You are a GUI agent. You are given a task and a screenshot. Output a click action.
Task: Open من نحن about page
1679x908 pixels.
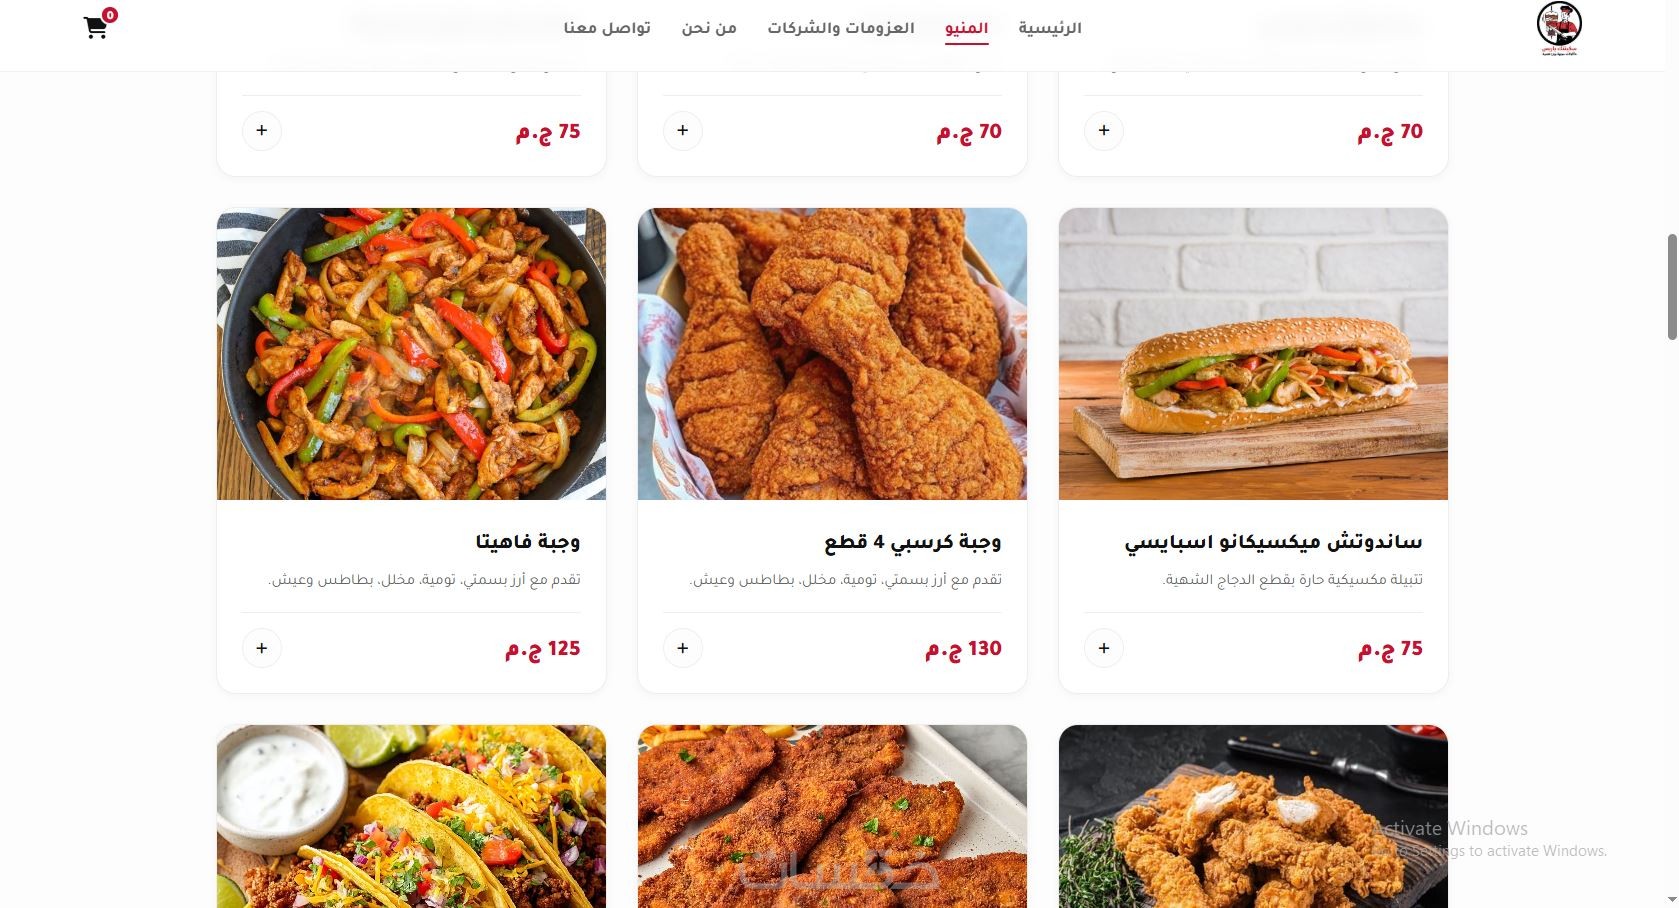point(709,28)
